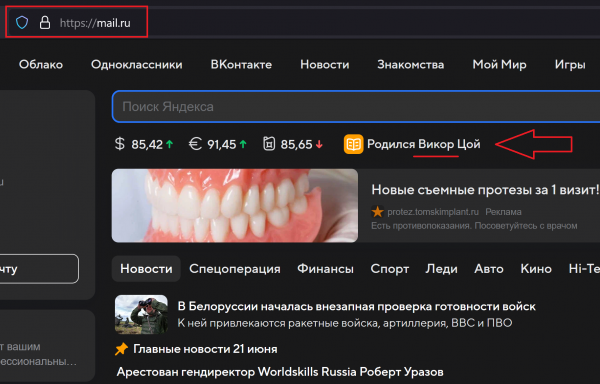Open the Родился Викор Цой fact
Screen dimensions: 600x384
424,144
